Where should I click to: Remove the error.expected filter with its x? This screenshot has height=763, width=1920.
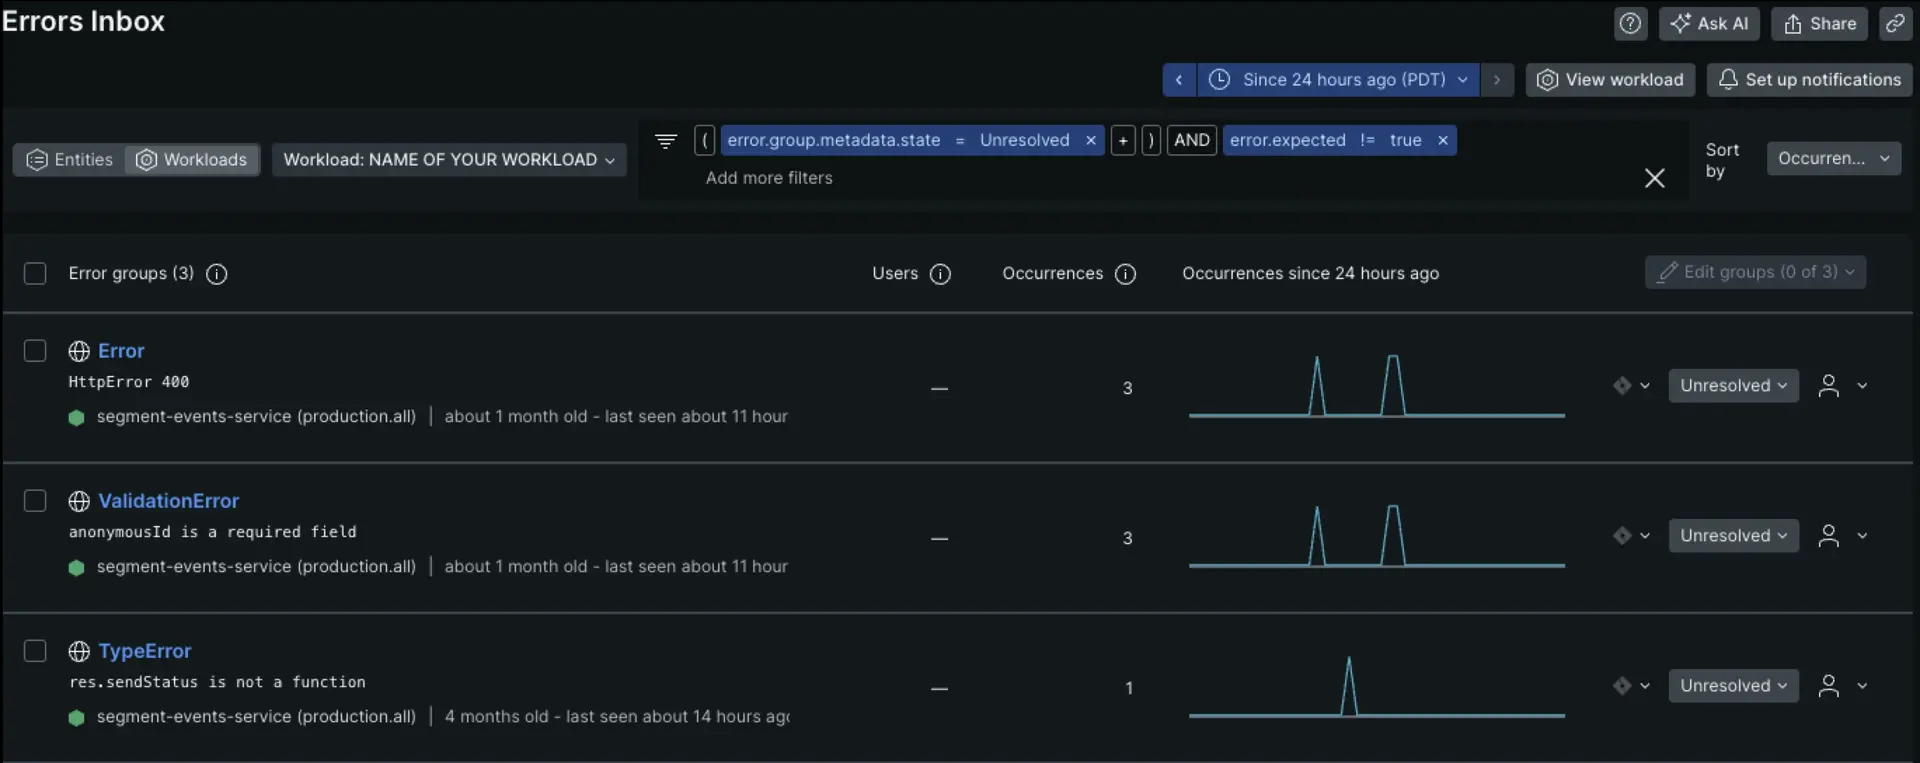pyautogui.click(x=1442, y=141)
